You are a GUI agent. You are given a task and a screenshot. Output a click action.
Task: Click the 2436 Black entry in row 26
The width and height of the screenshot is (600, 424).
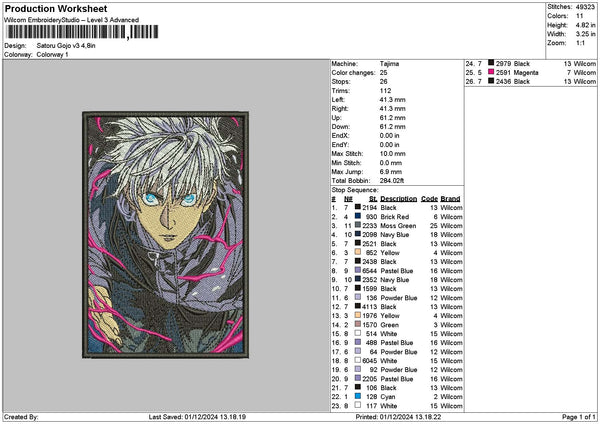pyautogui.click(x=513, y=82)
